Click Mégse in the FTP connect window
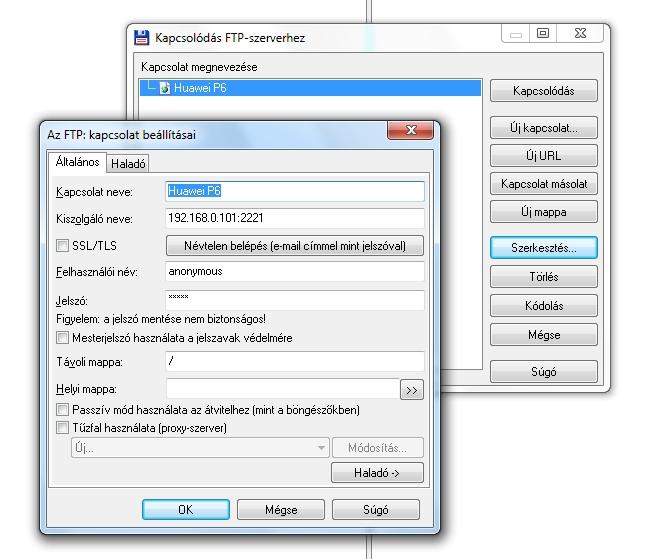The width and height of the screenshot is (649, 559). pos(544,334)
